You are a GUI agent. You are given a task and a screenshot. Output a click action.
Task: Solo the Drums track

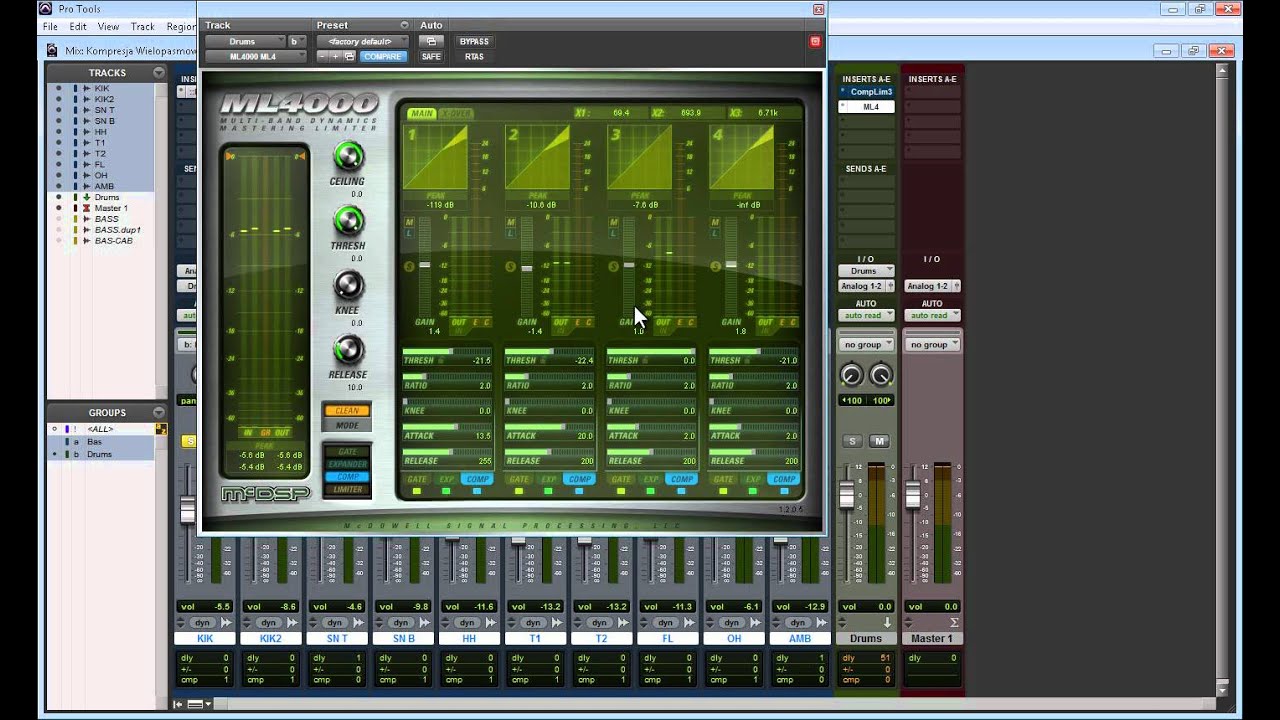(852, 441)
